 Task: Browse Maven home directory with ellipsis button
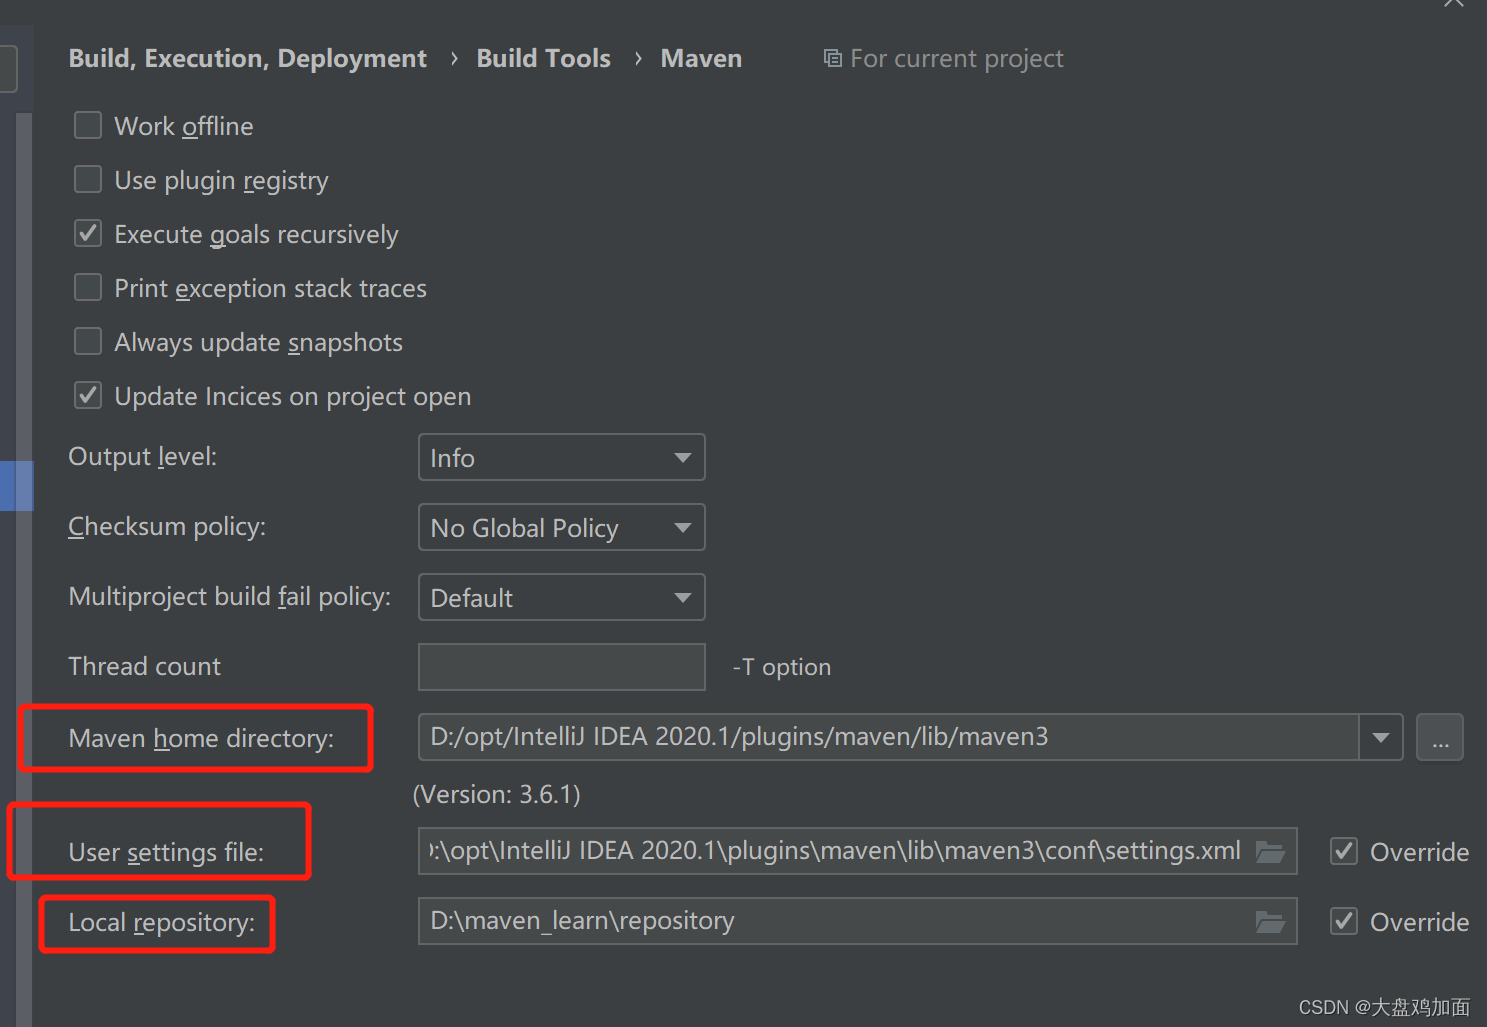click(x=1440, y=737)
